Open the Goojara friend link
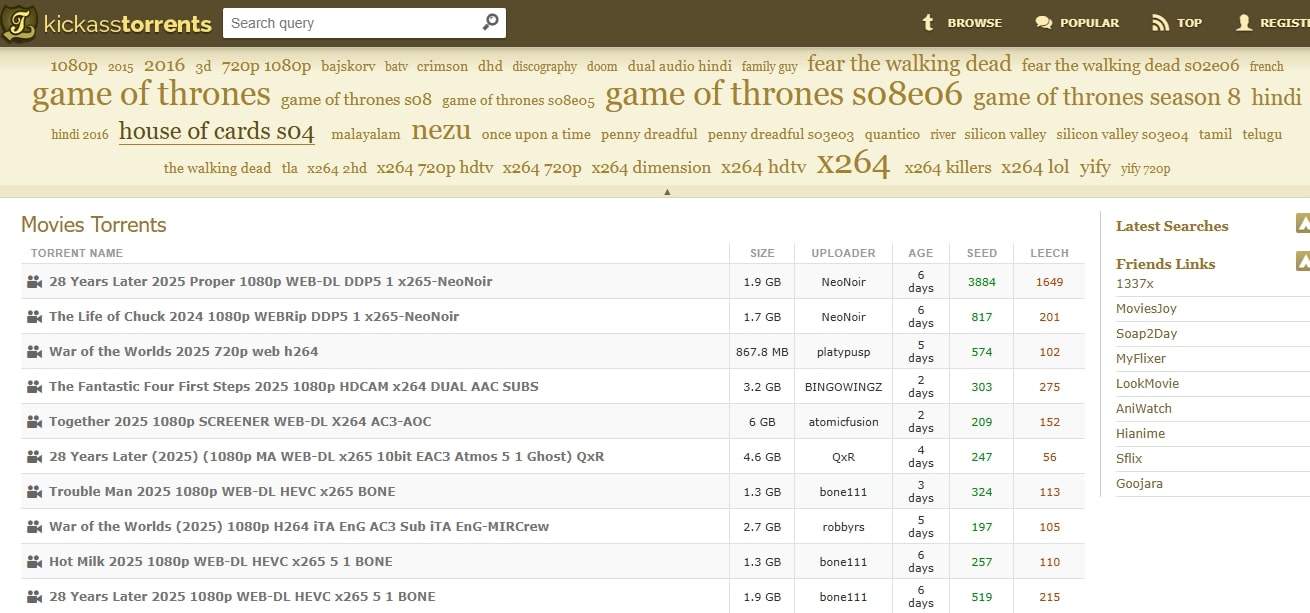Image resolution: width=1310 pixels, height=613 pixels. click(x=1139, y=483)
